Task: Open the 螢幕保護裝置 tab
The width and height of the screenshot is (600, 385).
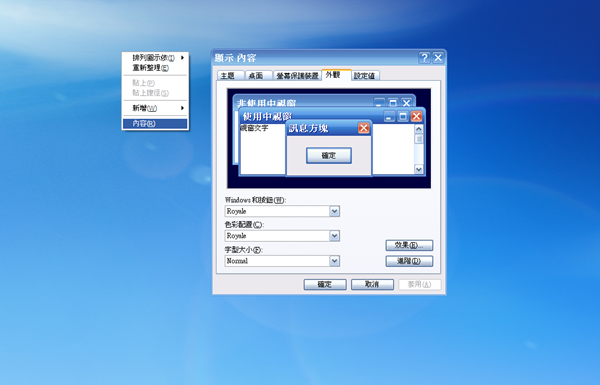Action: tap(297, 75)
